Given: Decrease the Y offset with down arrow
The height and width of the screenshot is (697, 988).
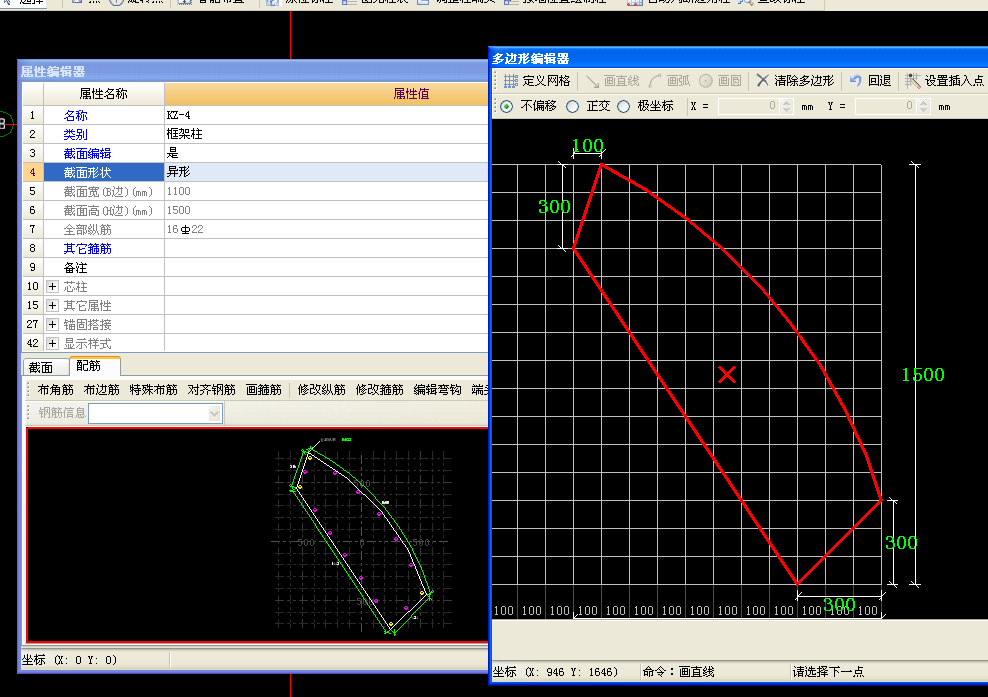Looking at the screenshot, I should tap(923, 110).
